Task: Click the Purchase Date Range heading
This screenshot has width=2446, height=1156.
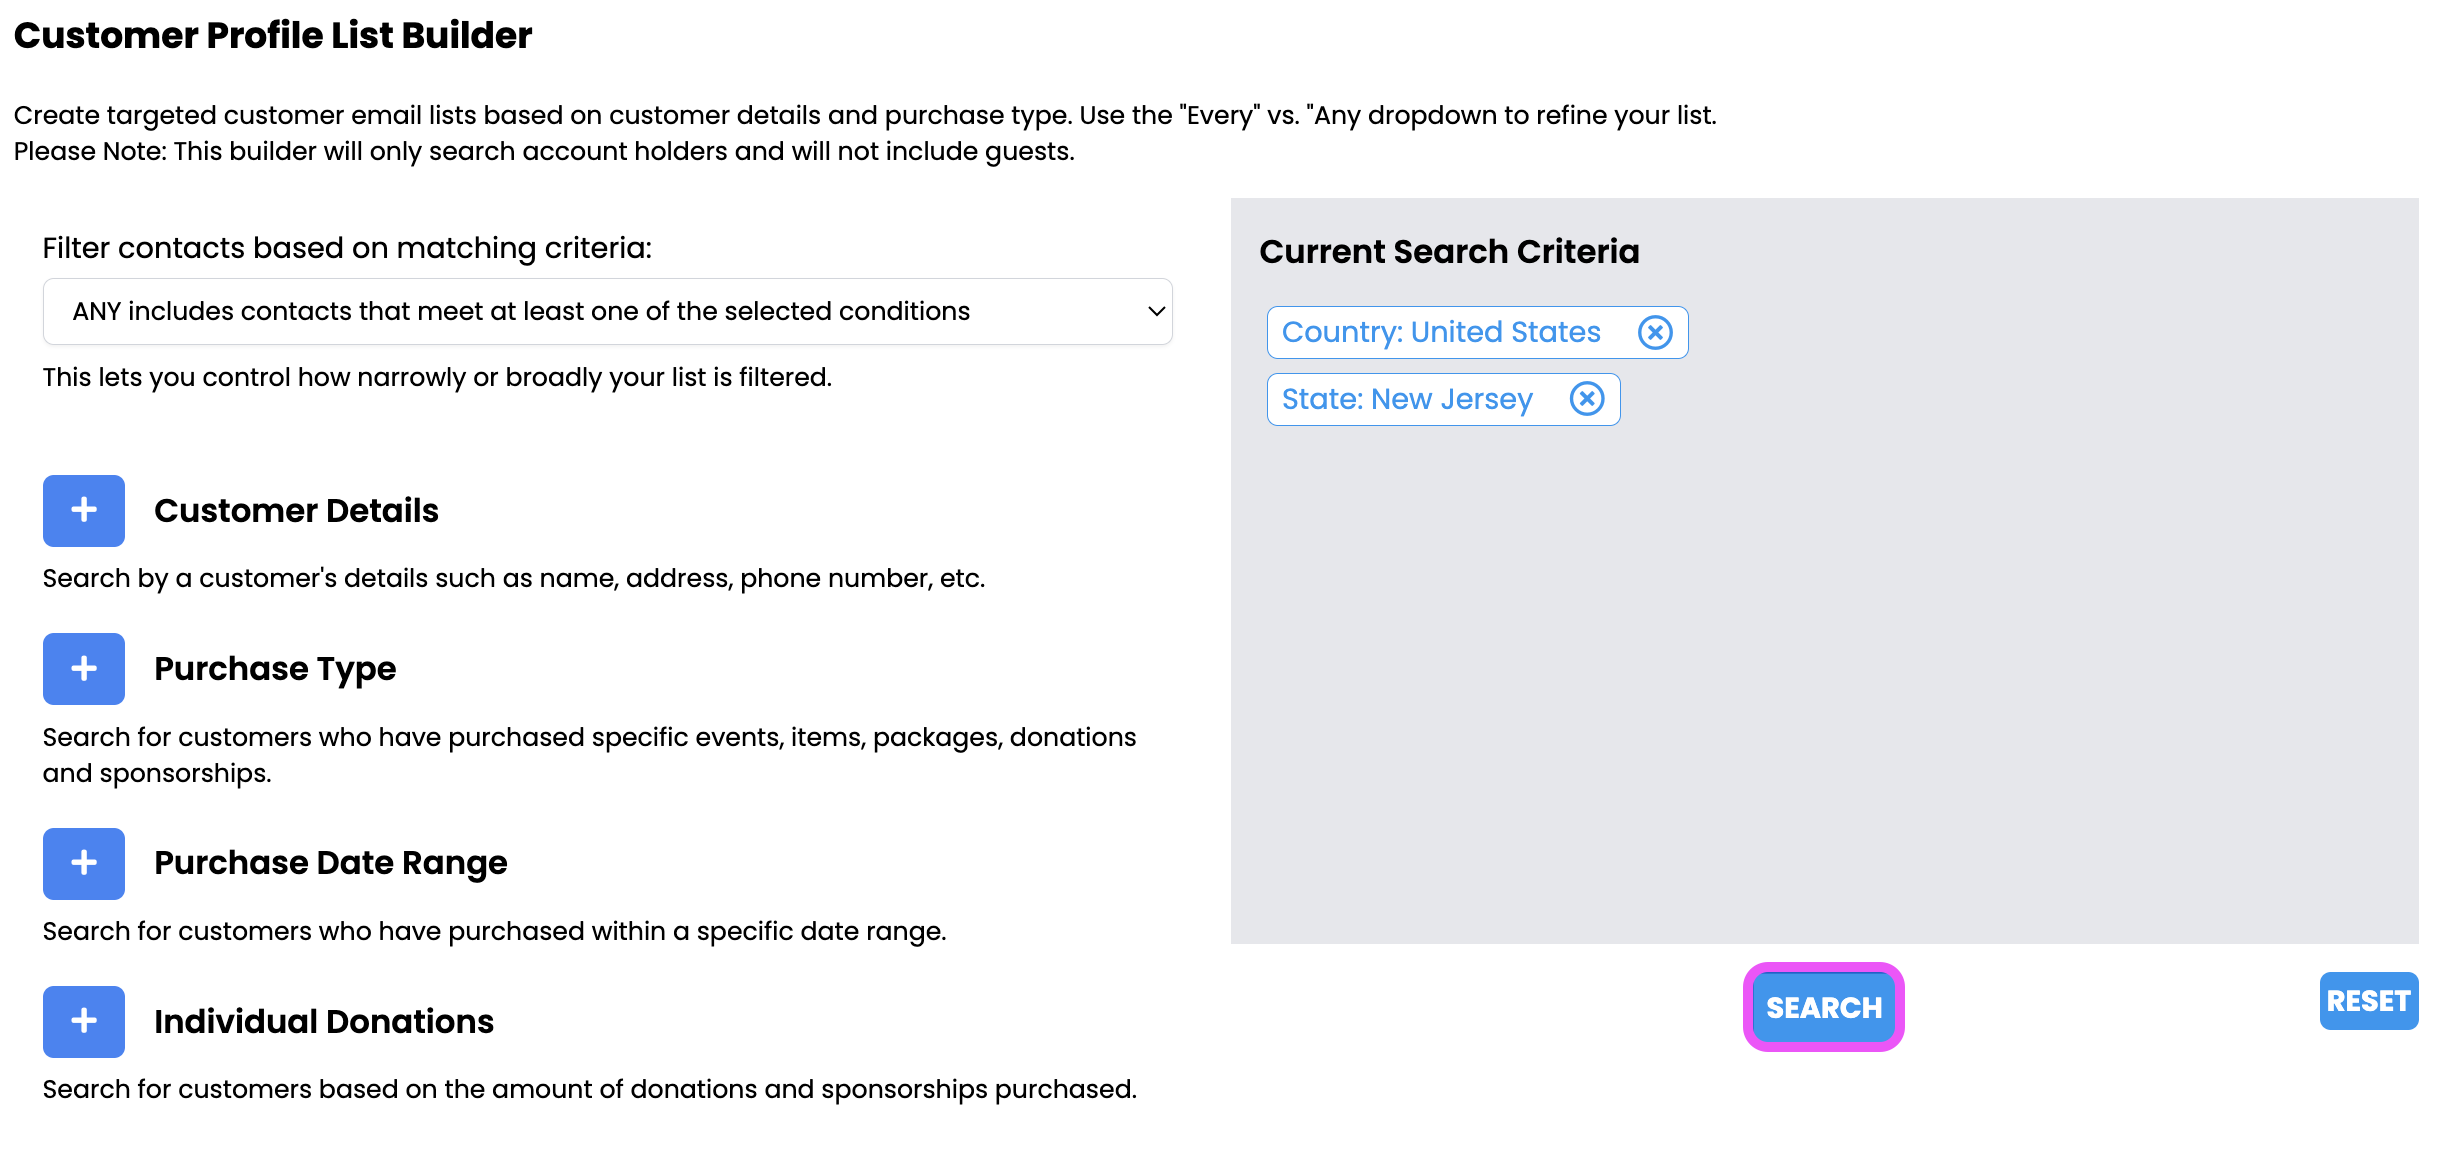Action: (x=330, y=862)
